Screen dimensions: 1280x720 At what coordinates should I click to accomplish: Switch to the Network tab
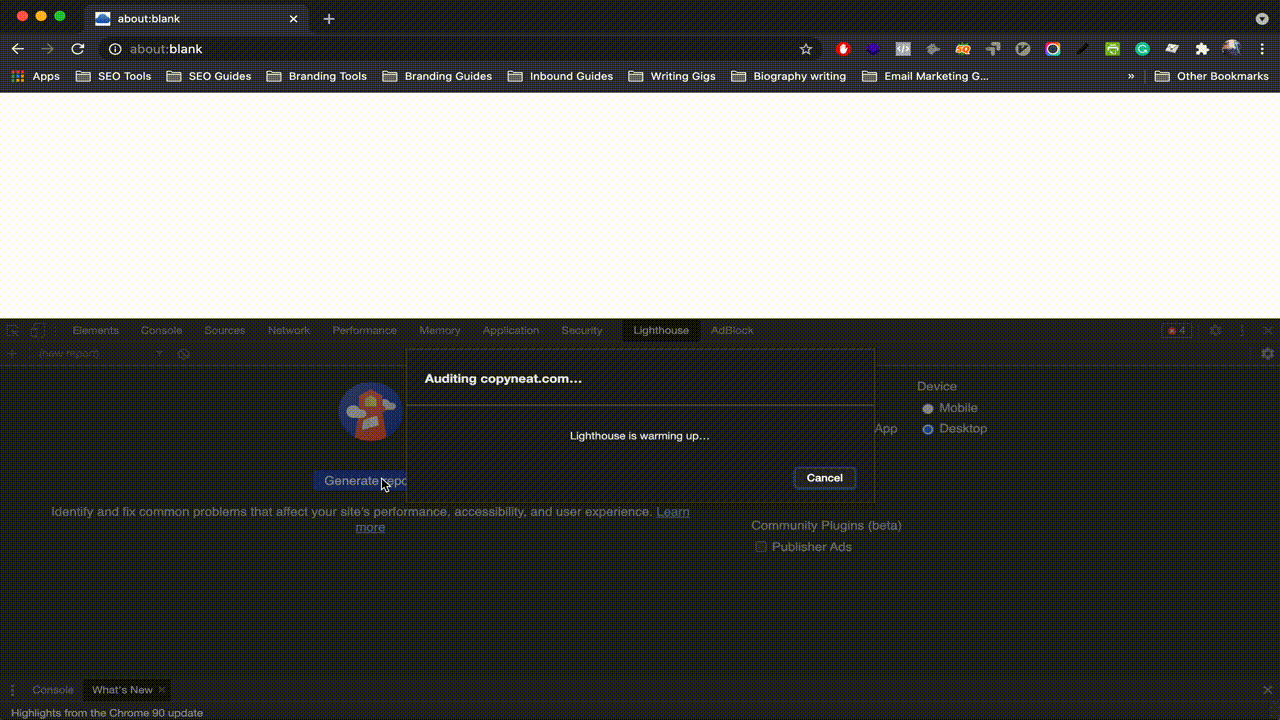(289, 331)
